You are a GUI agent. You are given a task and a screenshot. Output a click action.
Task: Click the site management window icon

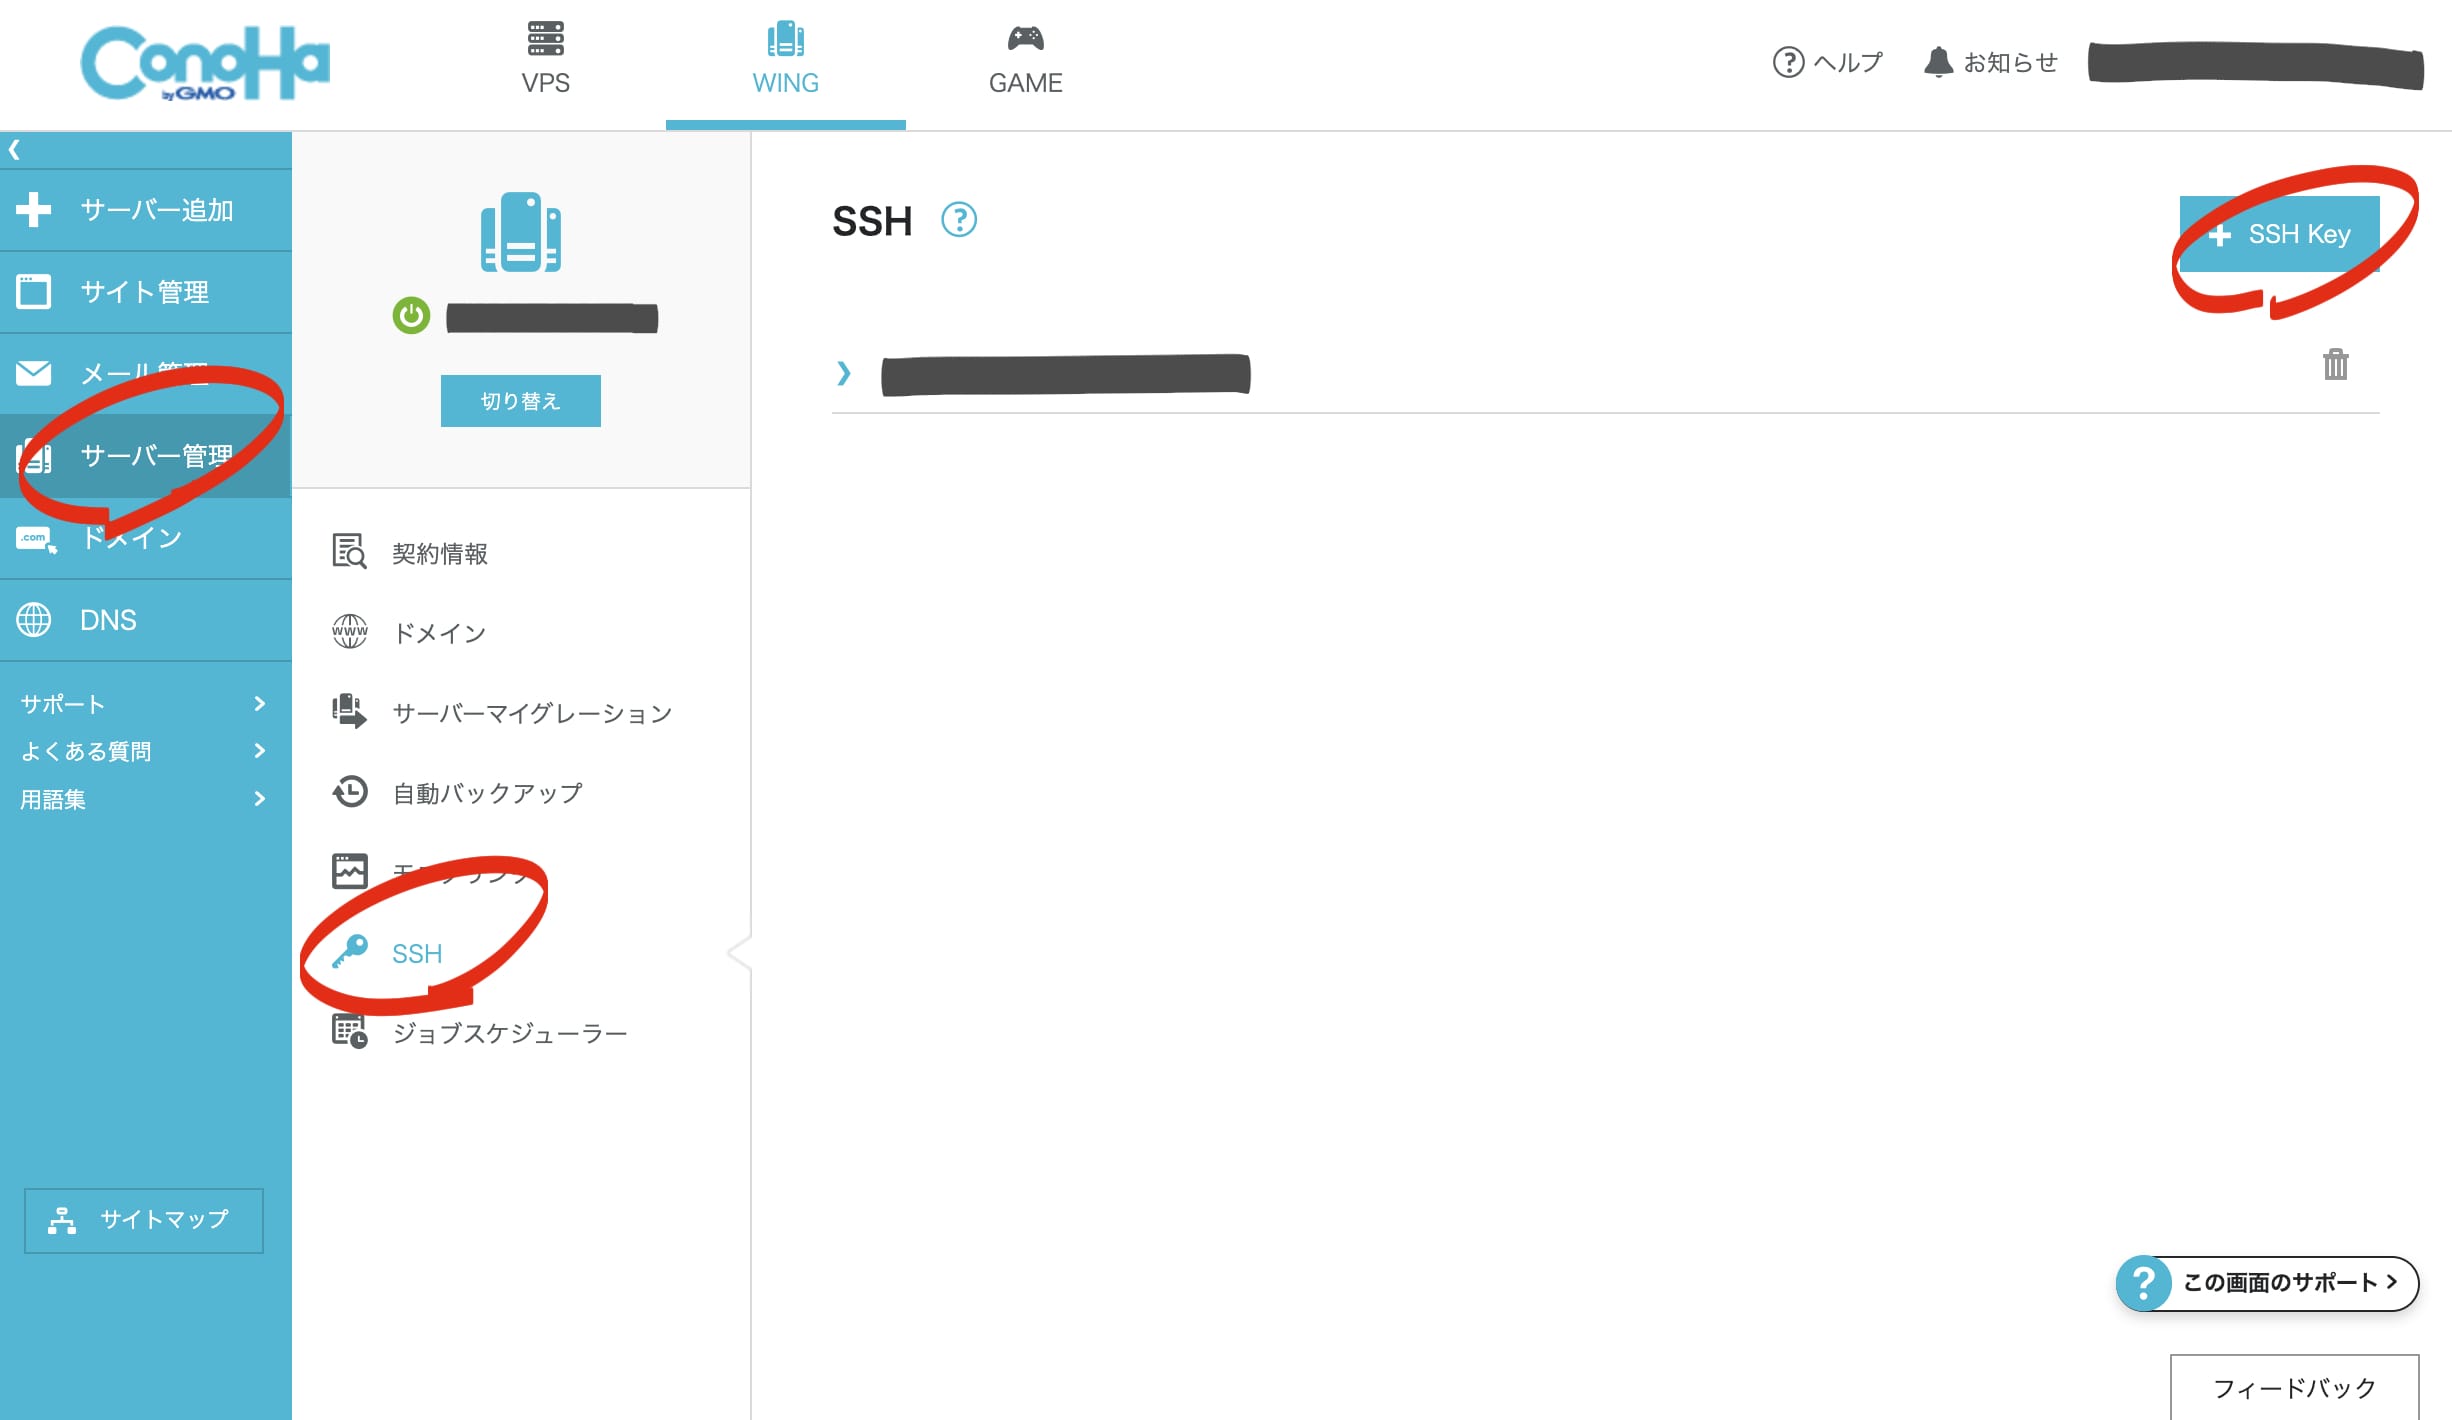(33, 292)
